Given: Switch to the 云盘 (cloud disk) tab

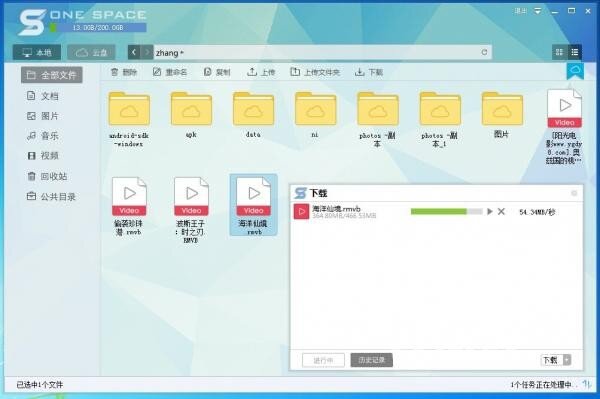Looking at the screenshot, I should 91,52.
